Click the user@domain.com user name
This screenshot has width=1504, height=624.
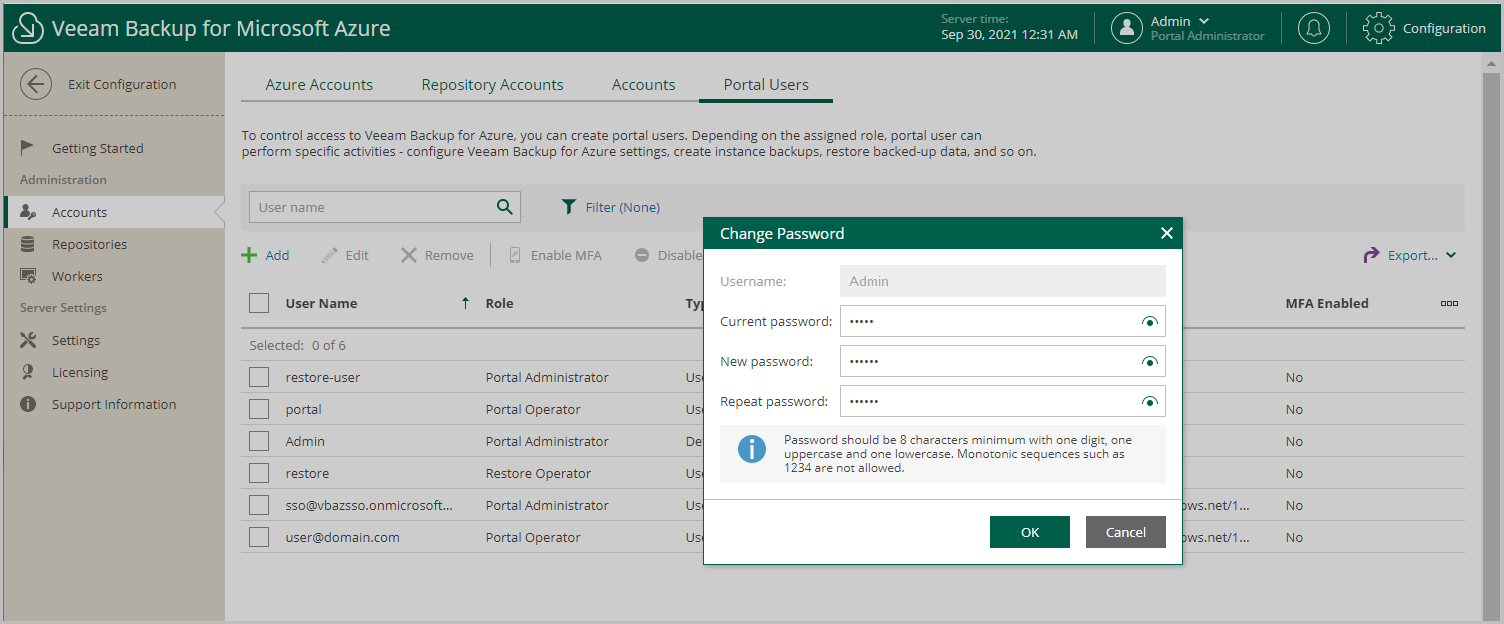coord(343,537)
